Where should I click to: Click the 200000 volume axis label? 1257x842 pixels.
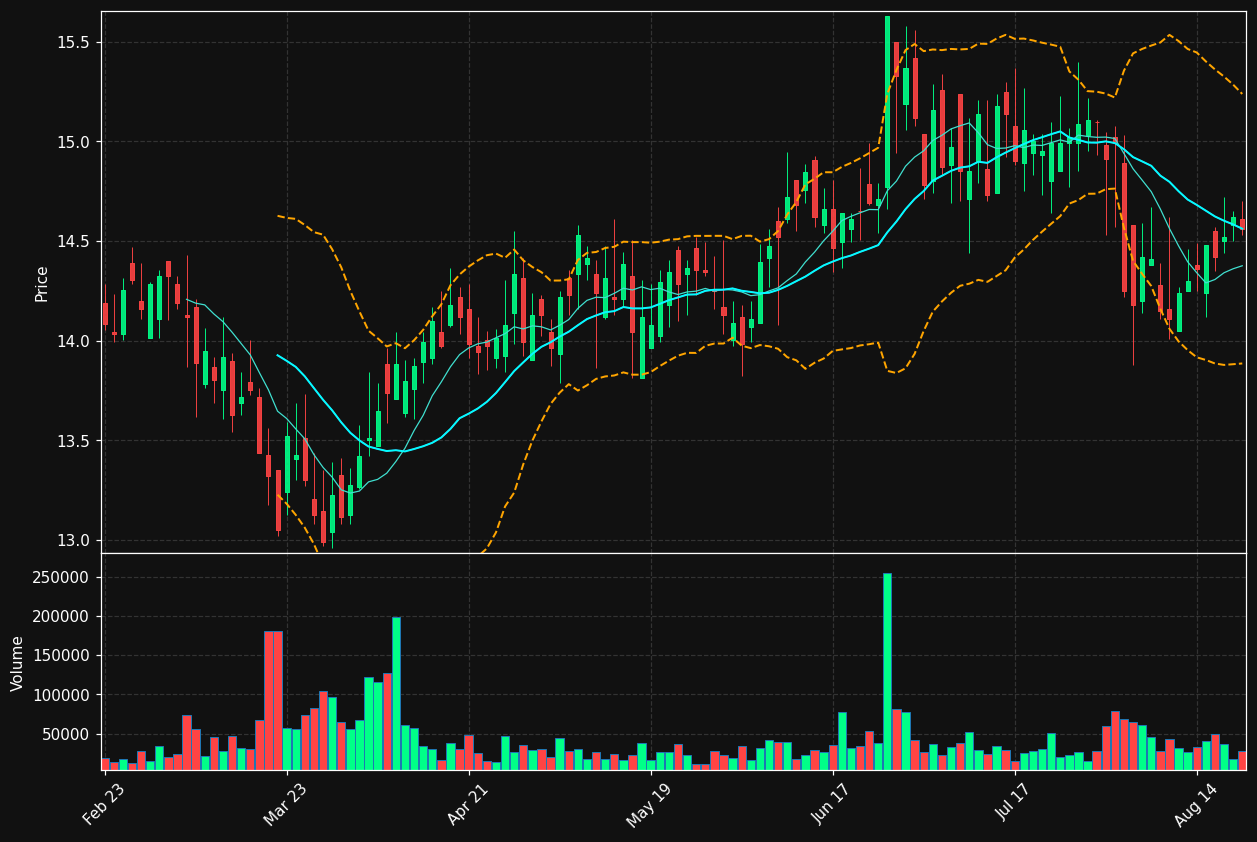coord(62,617)
